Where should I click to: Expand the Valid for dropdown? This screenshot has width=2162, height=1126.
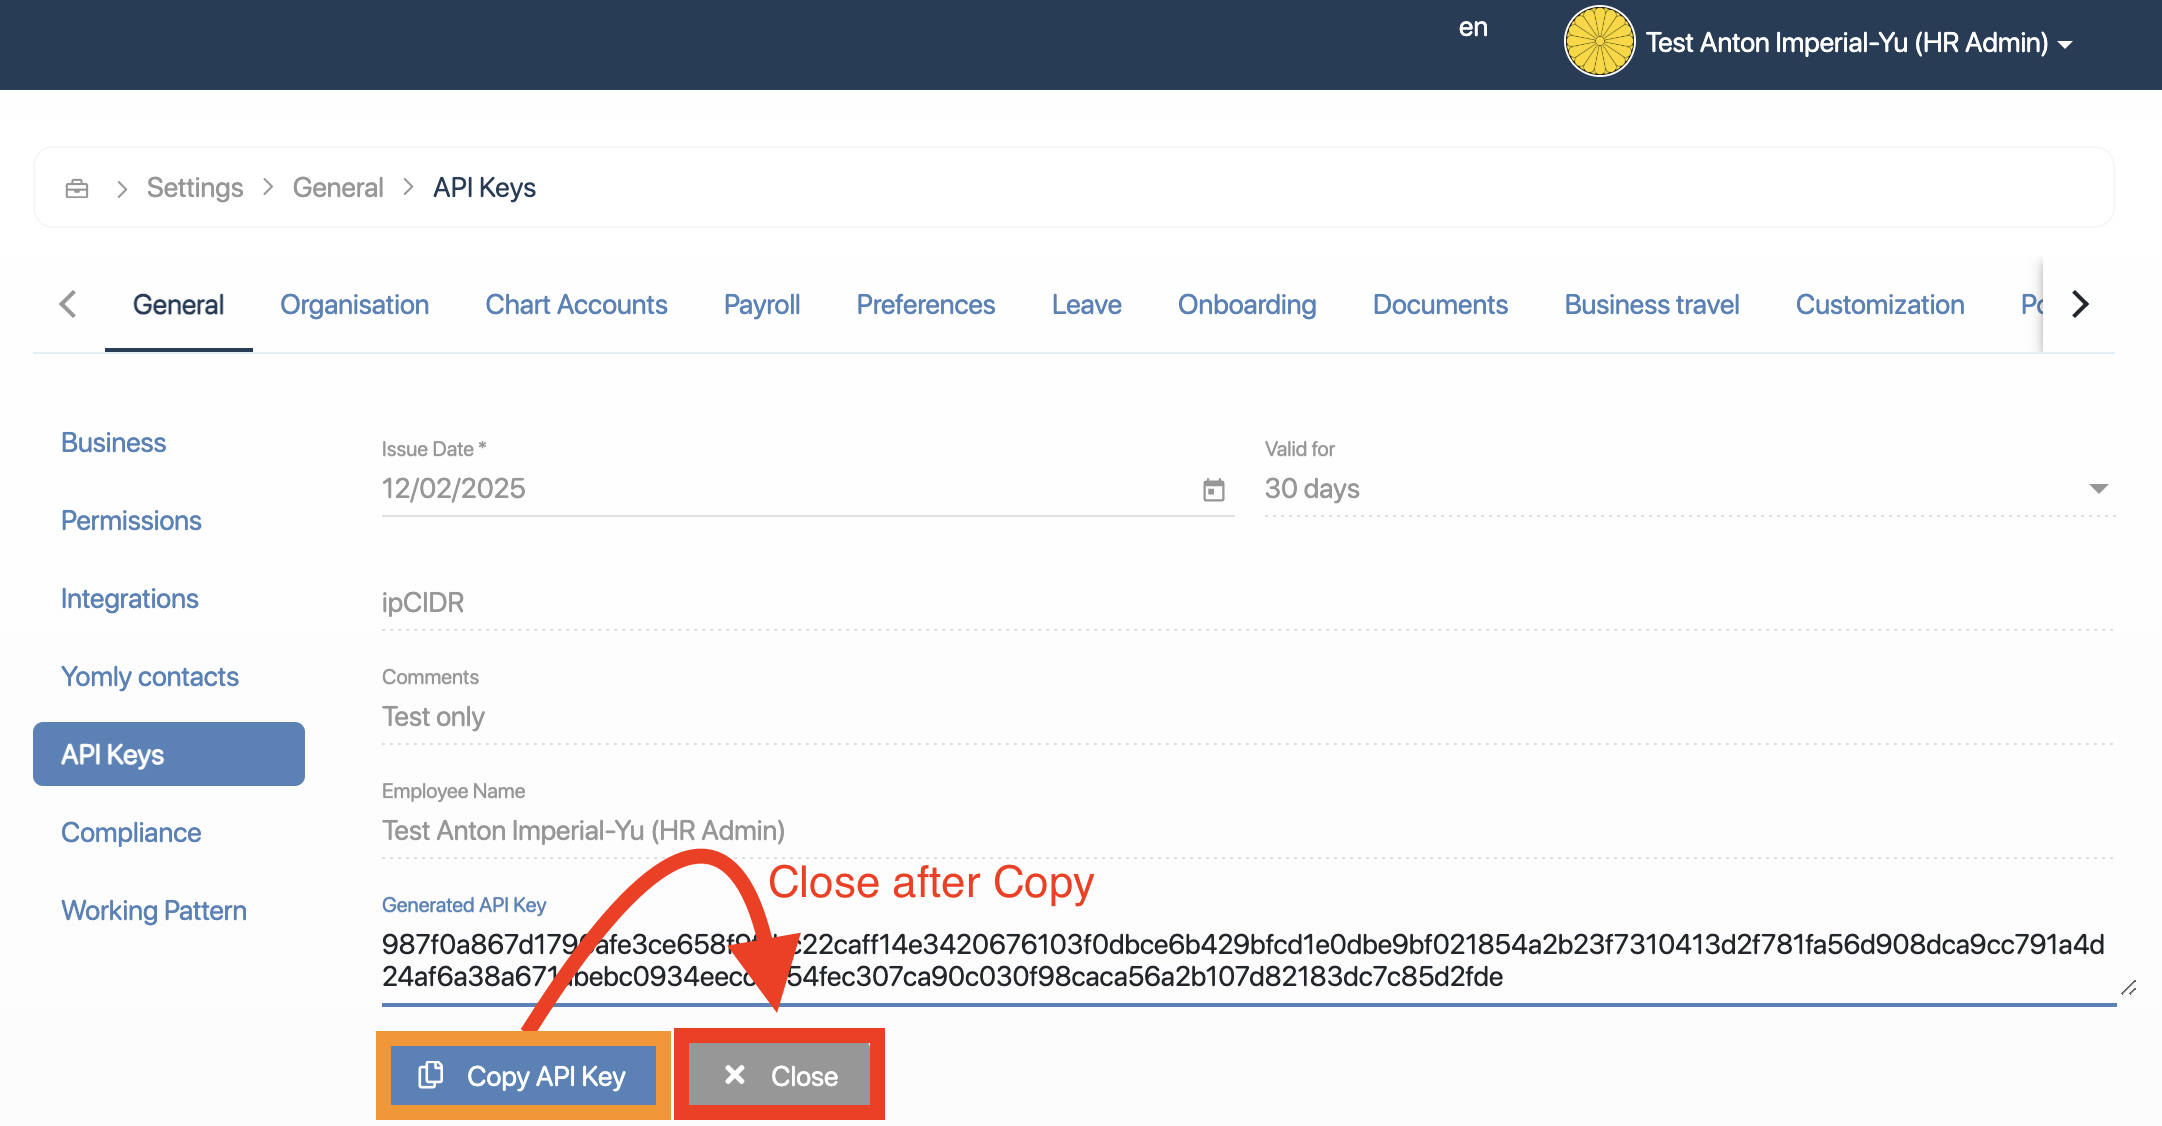2097,489
